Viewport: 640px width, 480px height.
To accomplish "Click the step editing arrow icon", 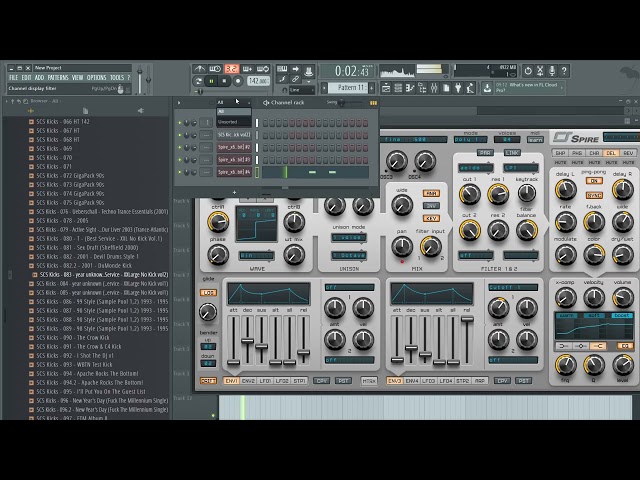I will [x=296, y=69].
